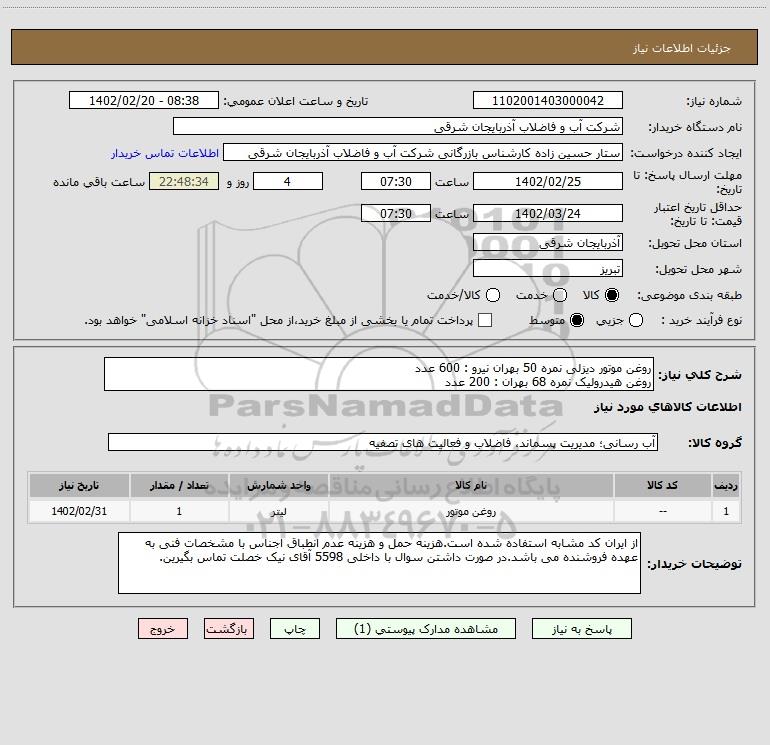This screenshot has height=745, width=770.
Task: Click the تعداد / مقدار column header
Action: coord(179,485)
